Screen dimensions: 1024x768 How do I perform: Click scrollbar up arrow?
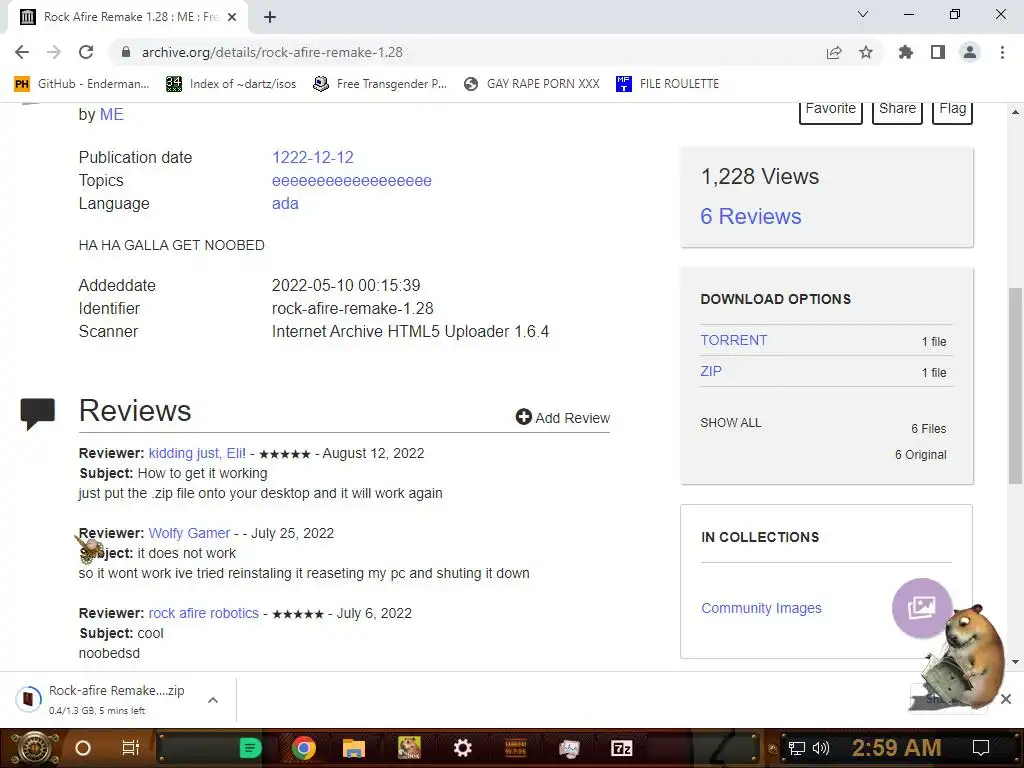[1015, 112]
